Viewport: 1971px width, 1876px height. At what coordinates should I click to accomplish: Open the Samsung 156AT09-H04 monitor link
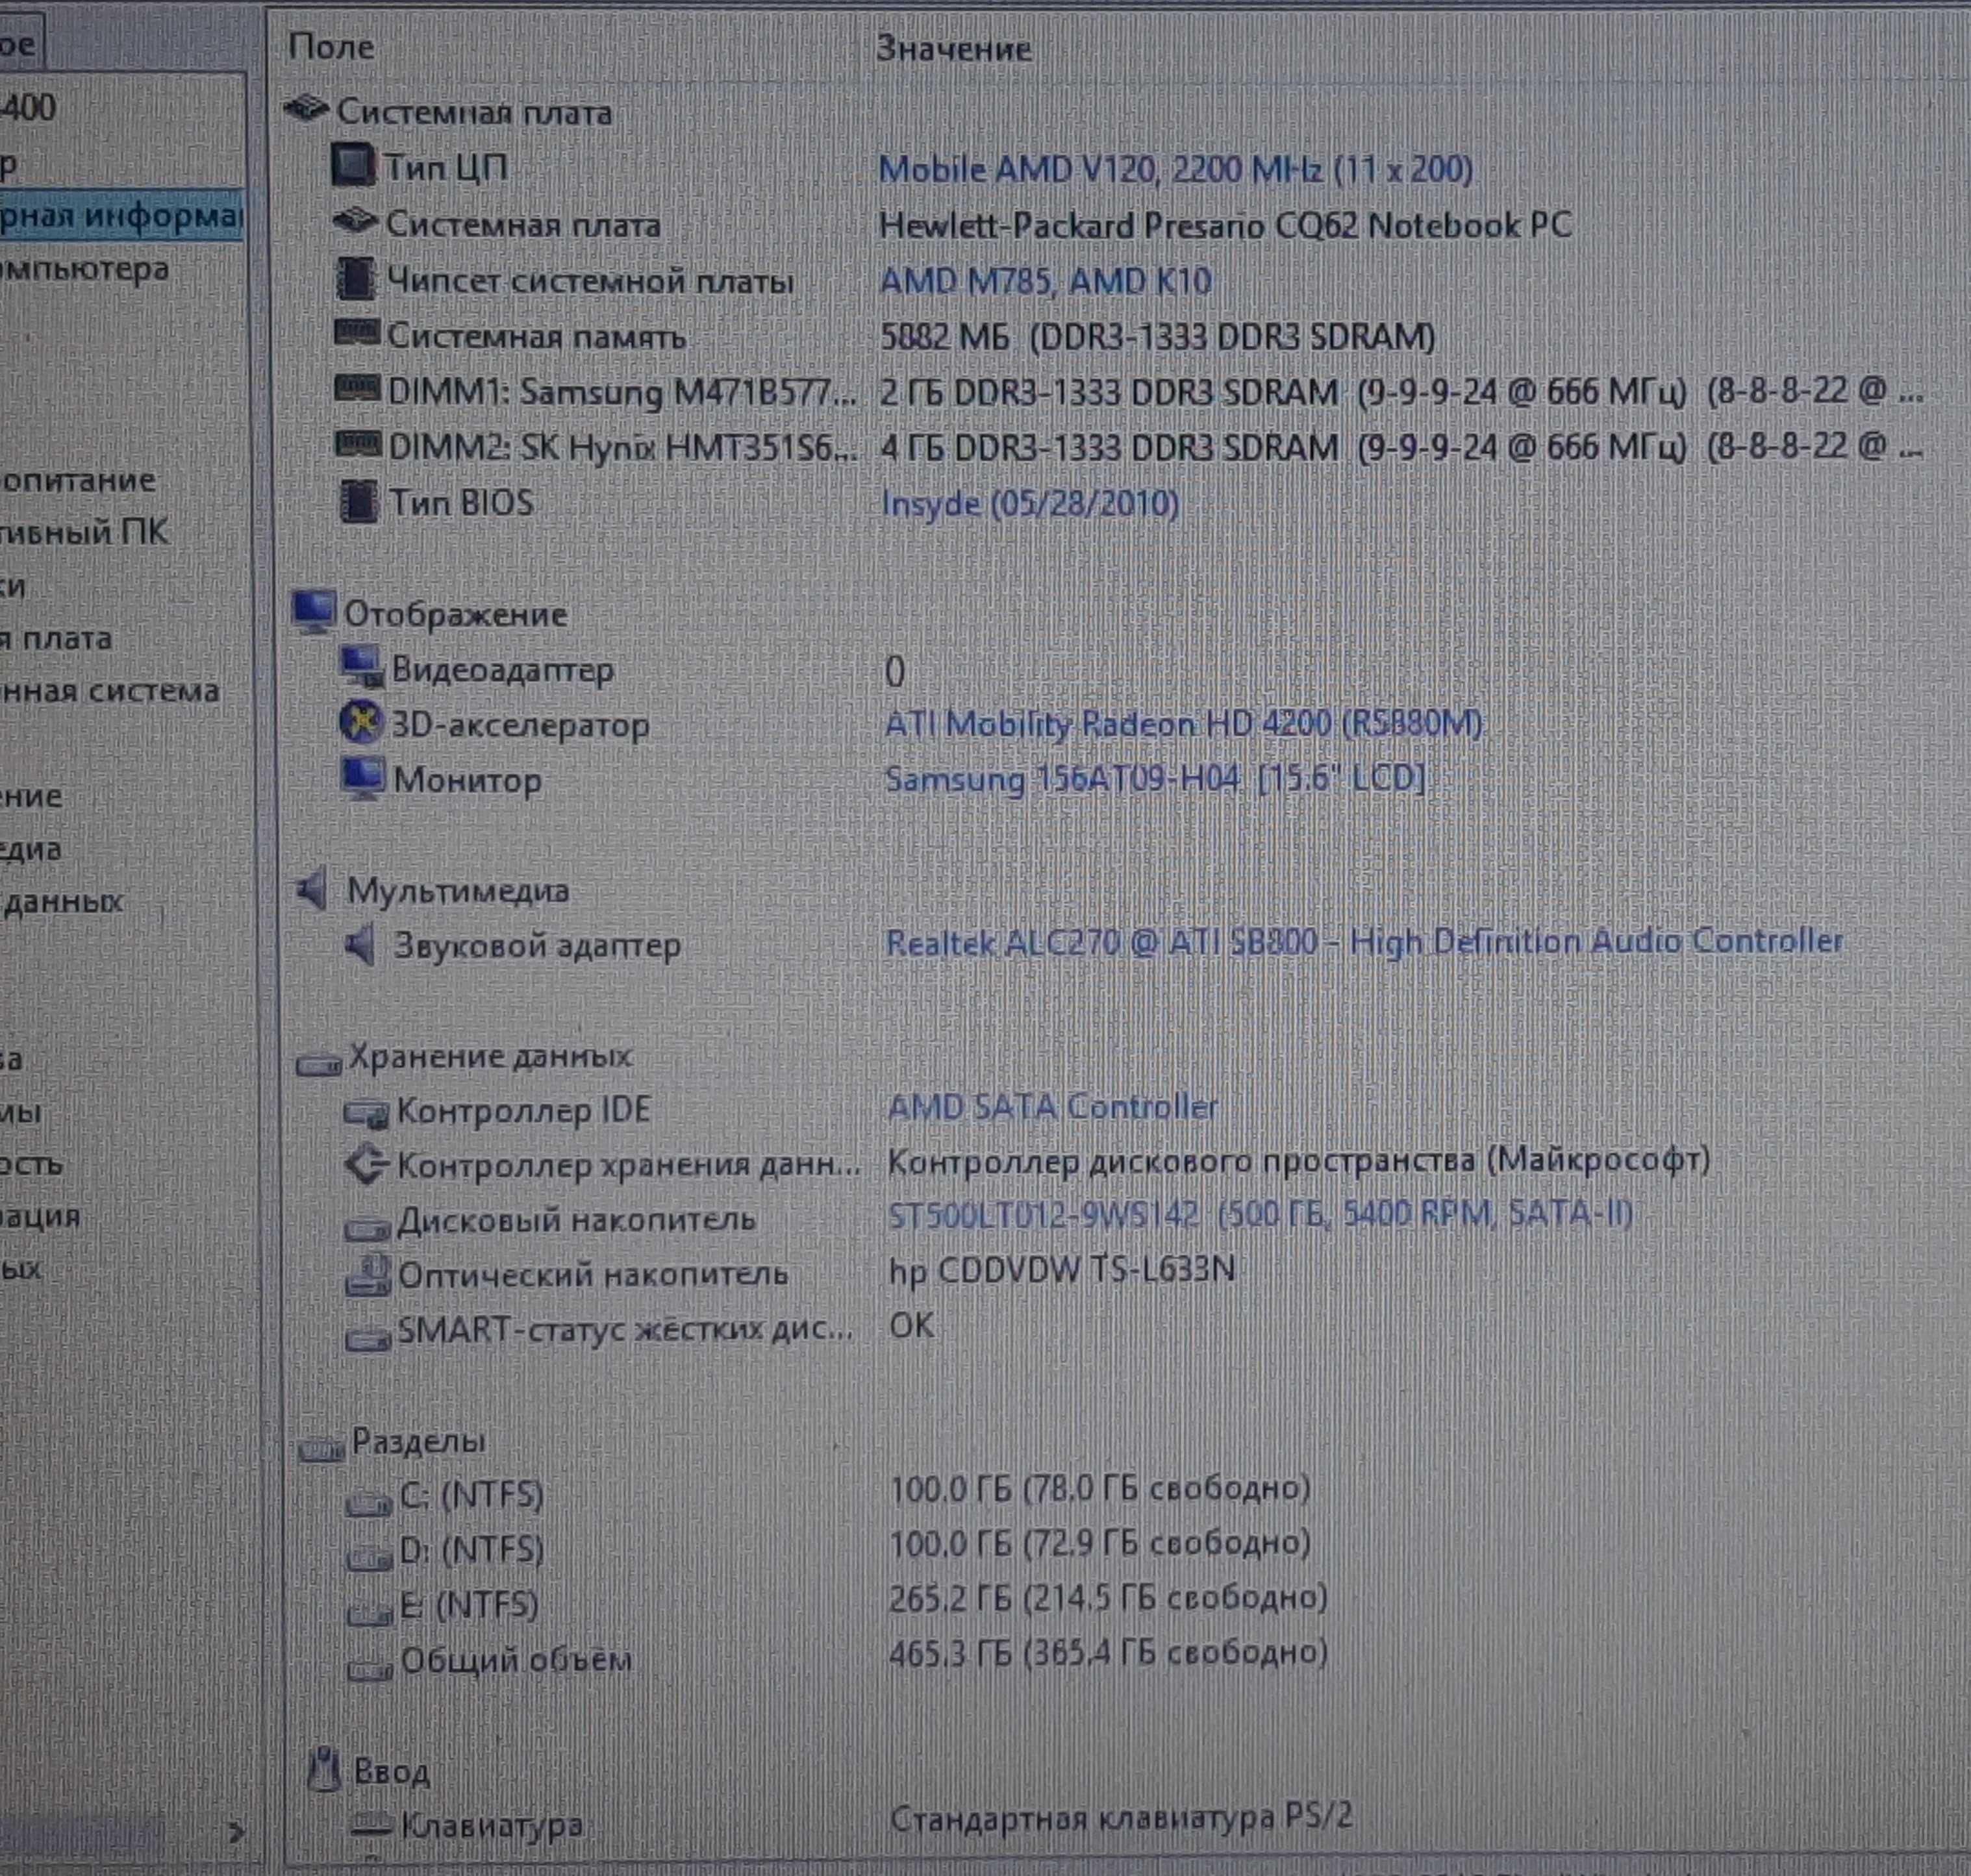[x=1155, y=778]
